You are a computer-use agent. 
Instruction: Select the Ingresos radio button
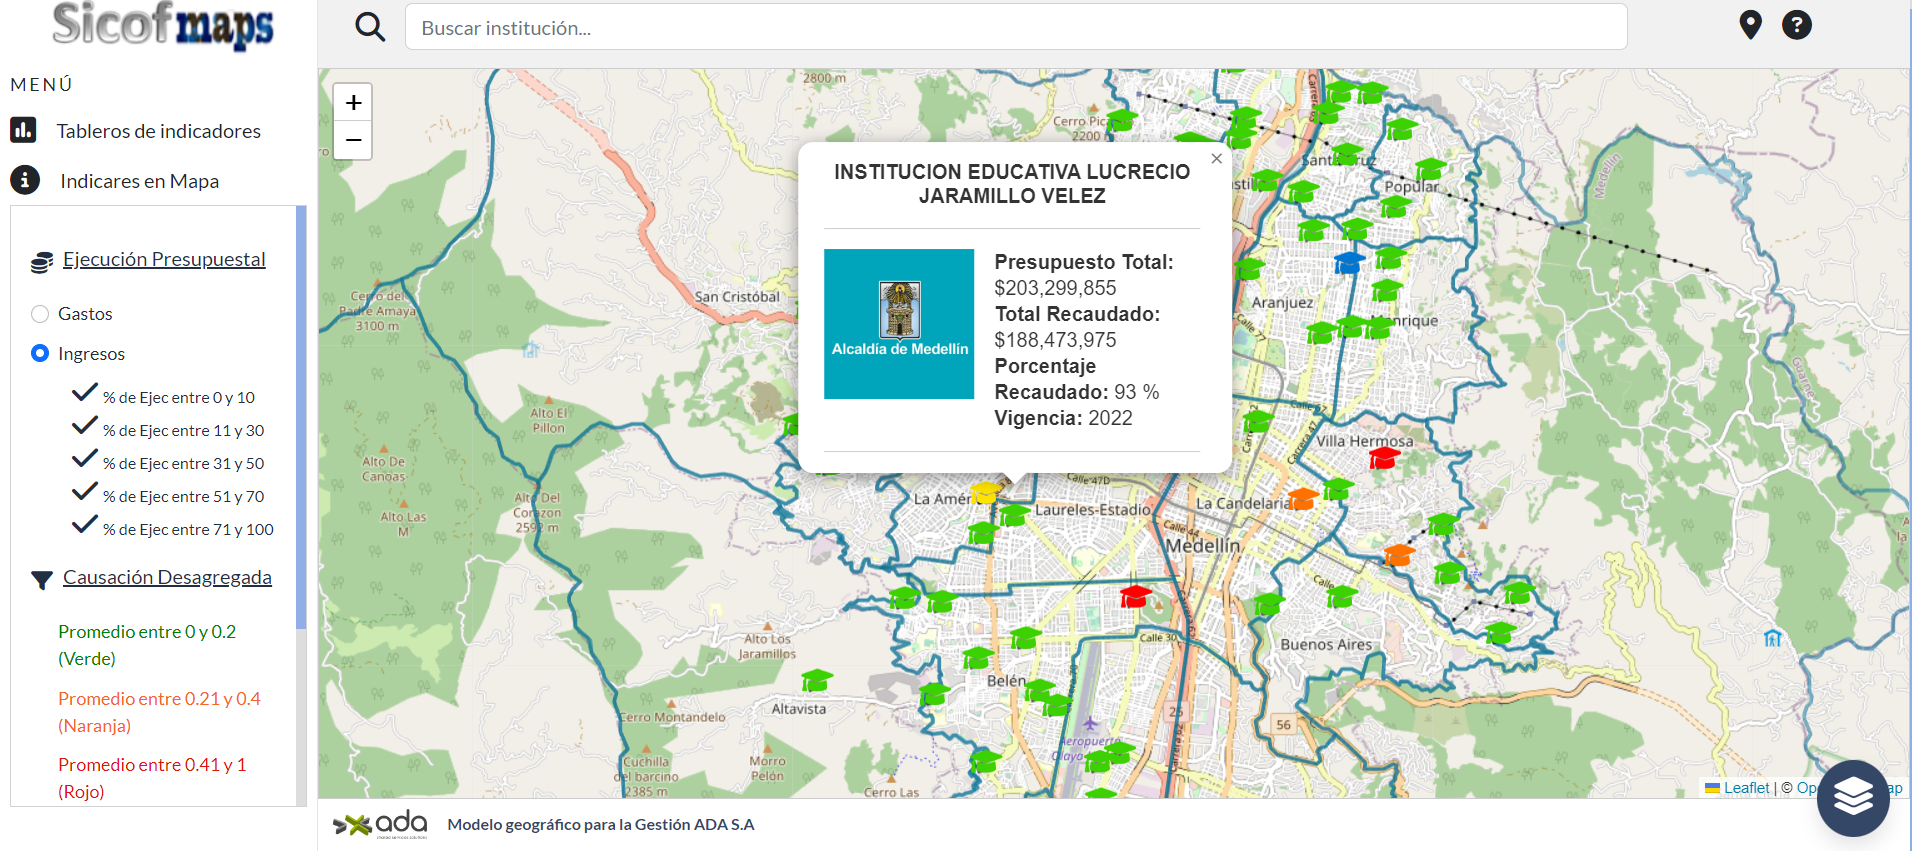click(40, 353)
